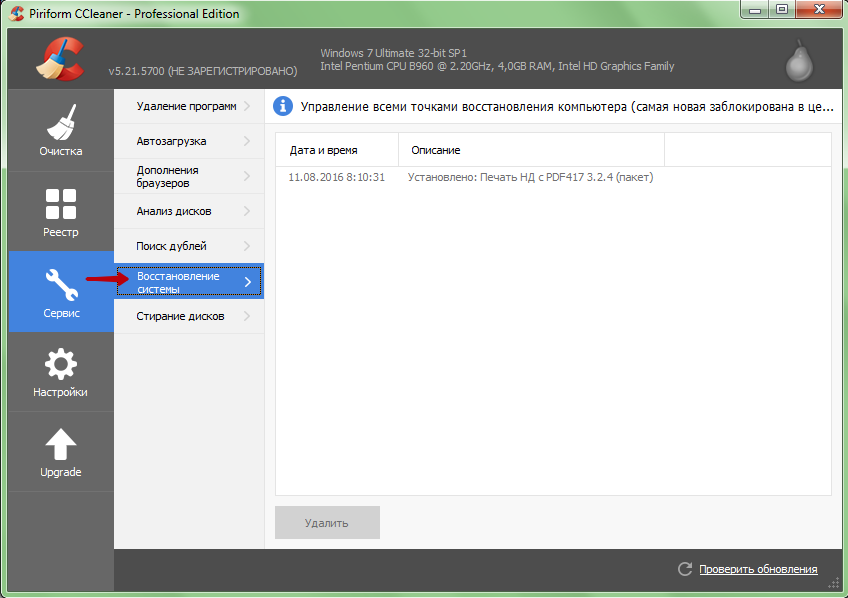Viewport: 848px width, 598px height.
Task: Open Стирание дисков tool
Action: (x=189, y=316)
